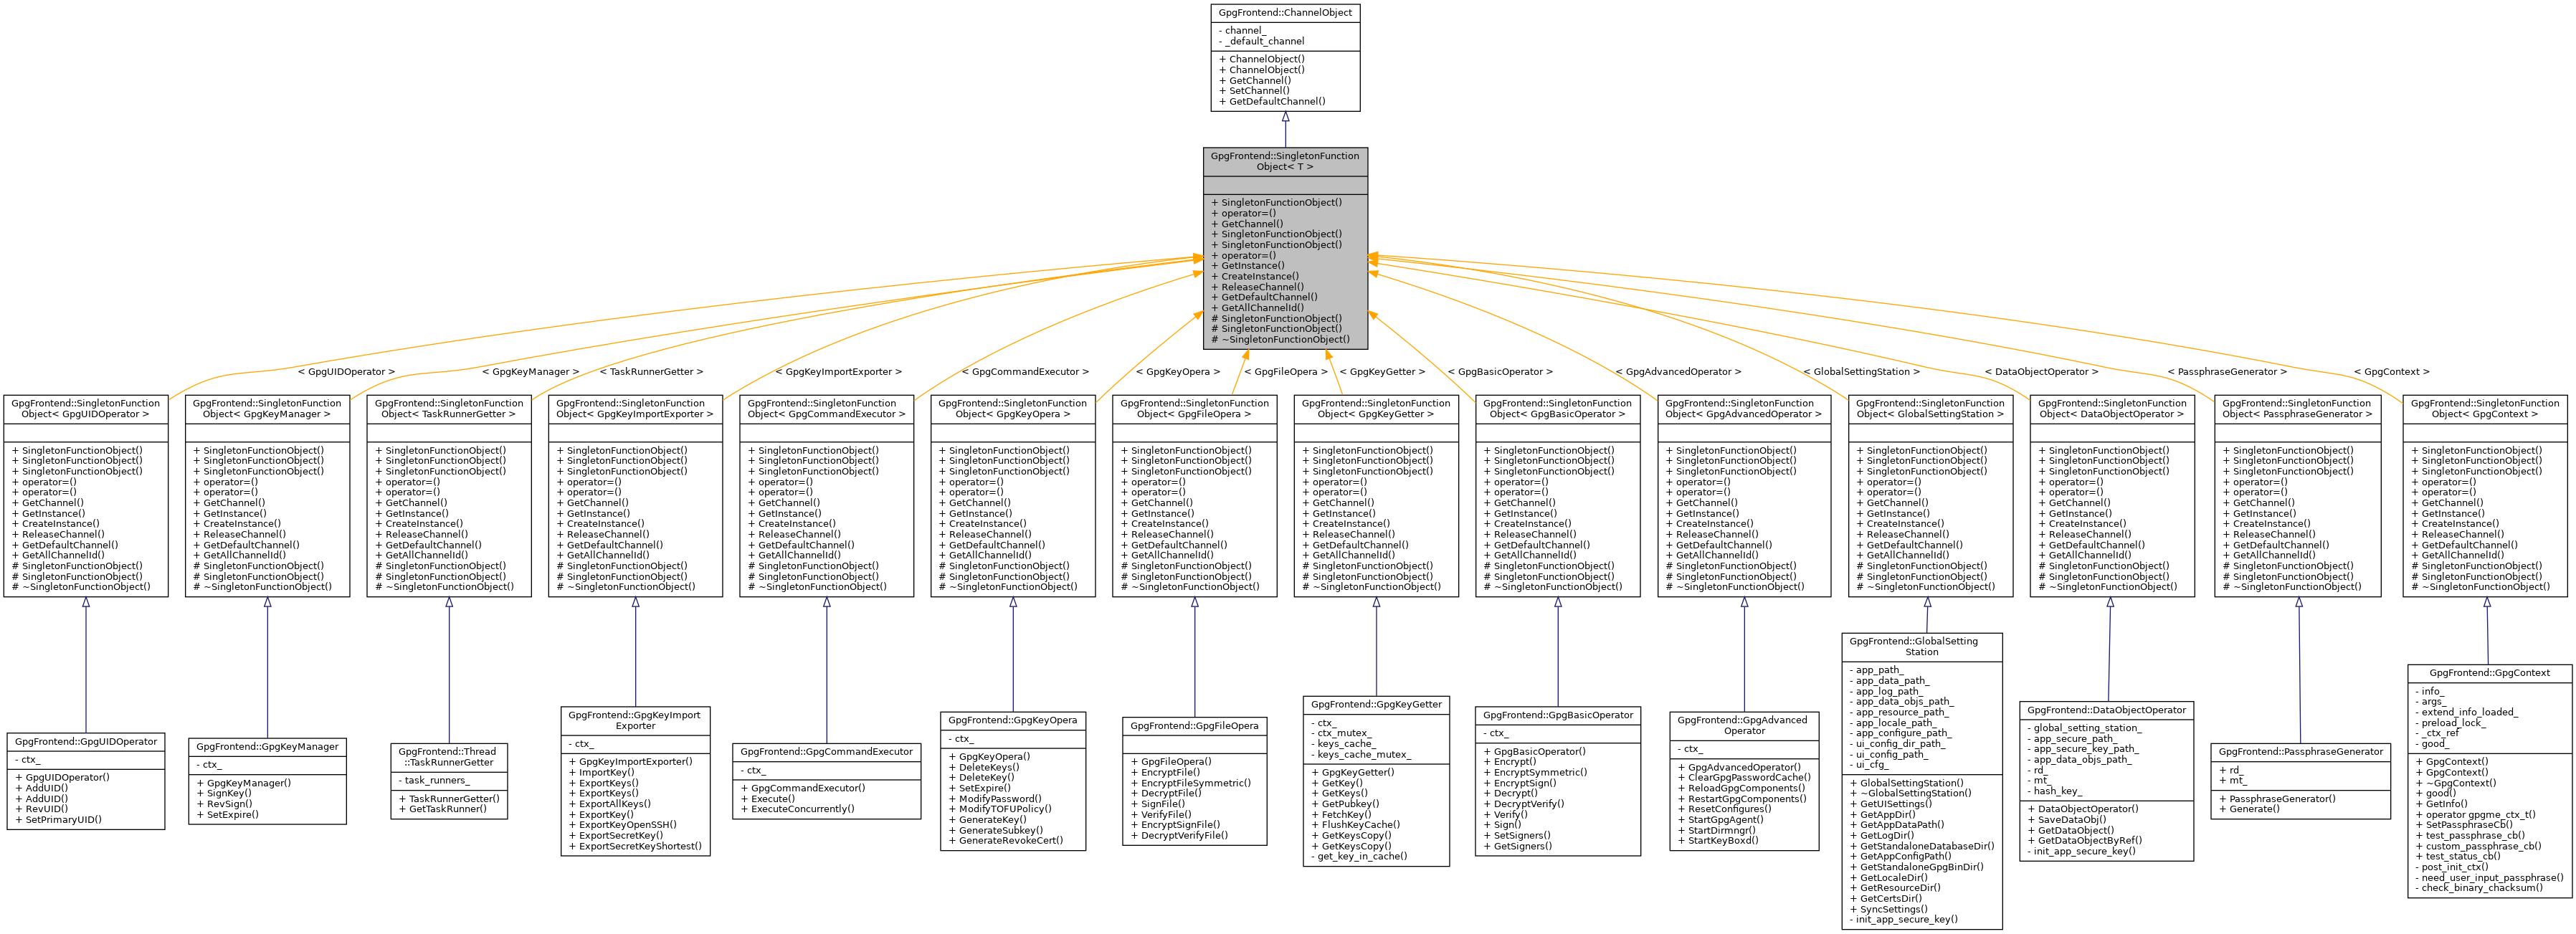Select '+ GetStandaloneDatabaseDir()' method text
This screenshot has height=934, width=2576.
(x=1922, y=847)
